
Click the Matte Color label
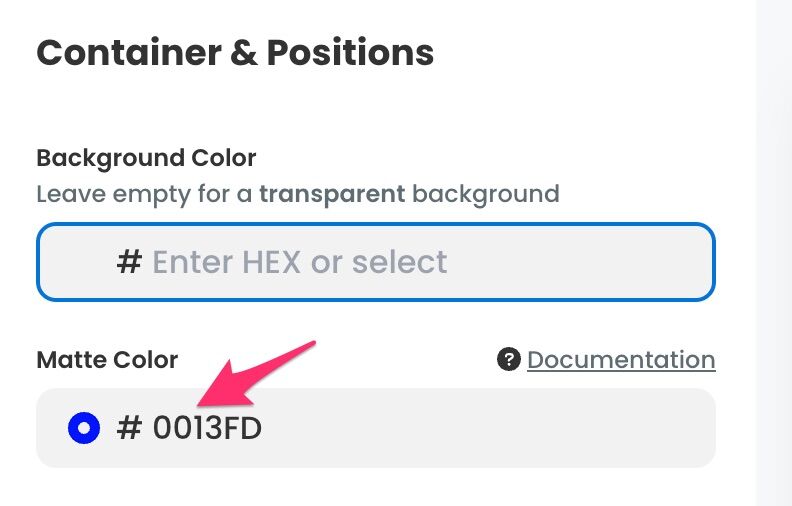[x=107, y=360]
